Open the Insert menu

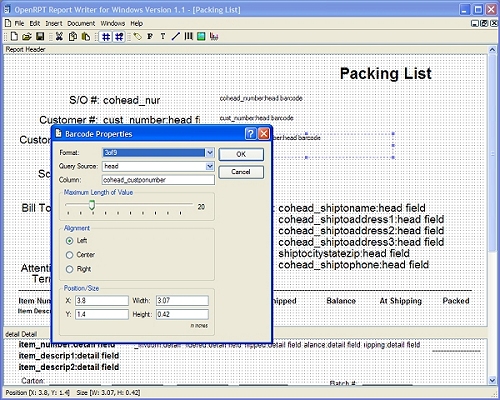(54, 23)
